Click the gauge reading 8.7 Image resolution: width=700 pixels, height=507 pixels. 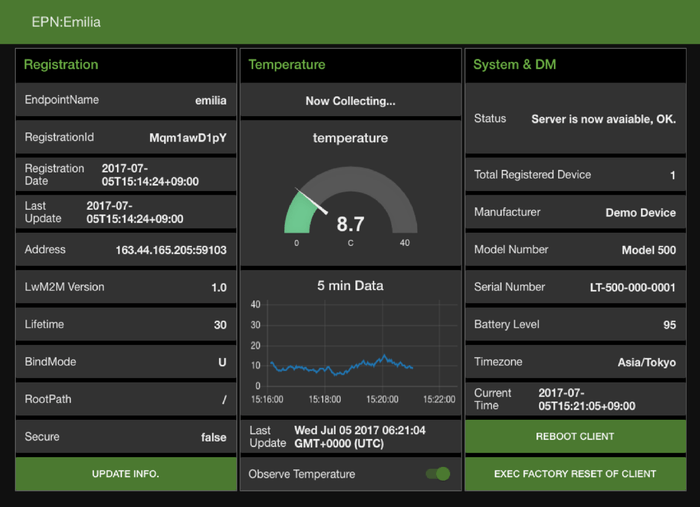pyautogui.click(x=350, y=224)
